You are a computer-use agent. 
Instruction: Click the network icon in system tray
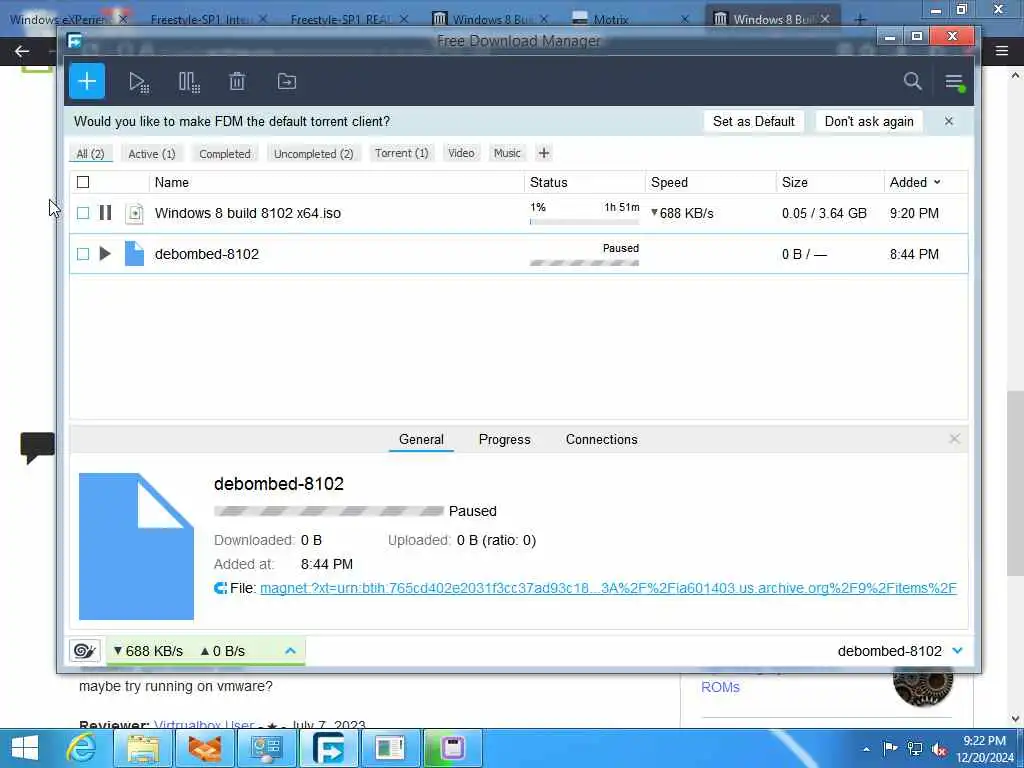pos(915,749)
